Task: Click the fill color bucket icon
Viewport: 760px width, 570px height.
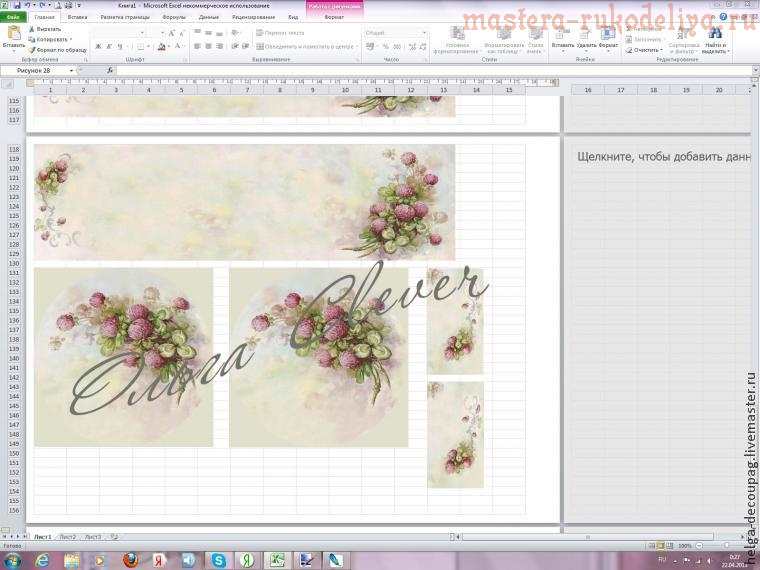Action: (x=162, y=47)
